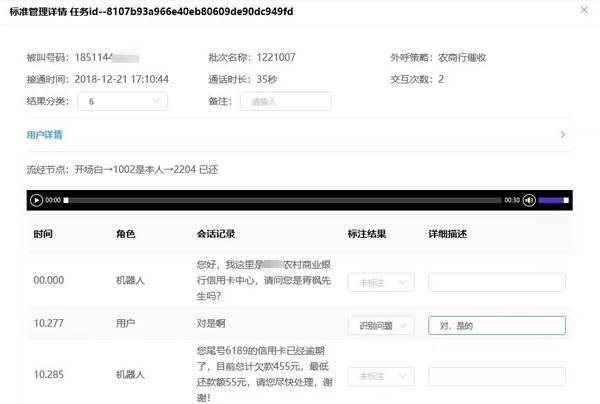Click the 角色 column header
This screenshot has width=600, height=404.
[126, 233]
